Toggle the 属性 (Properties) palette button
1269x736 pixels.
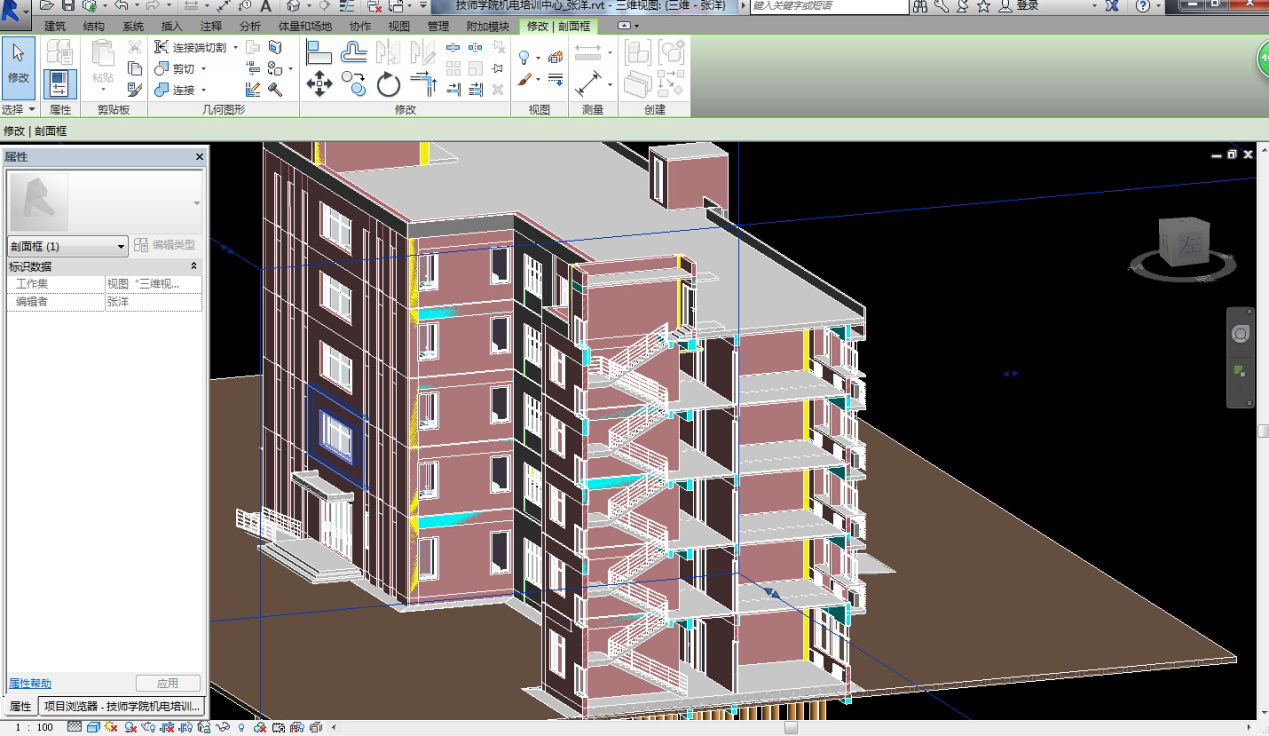click(60, 84)
